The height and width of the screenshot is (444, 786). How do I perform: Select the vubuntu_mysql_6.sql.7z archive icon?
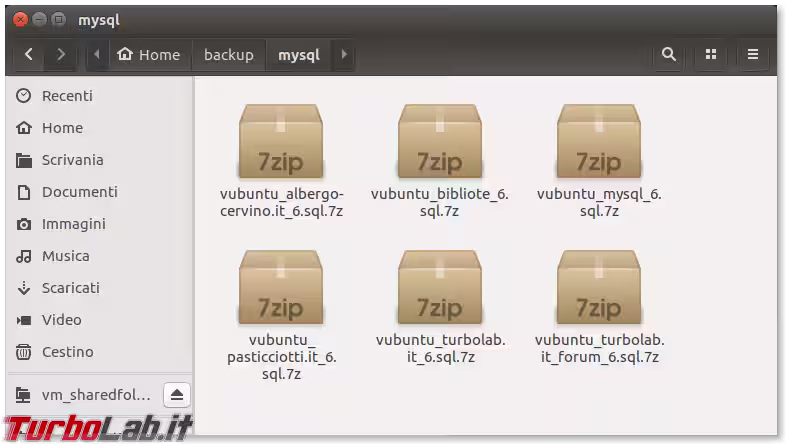(599, 141)
